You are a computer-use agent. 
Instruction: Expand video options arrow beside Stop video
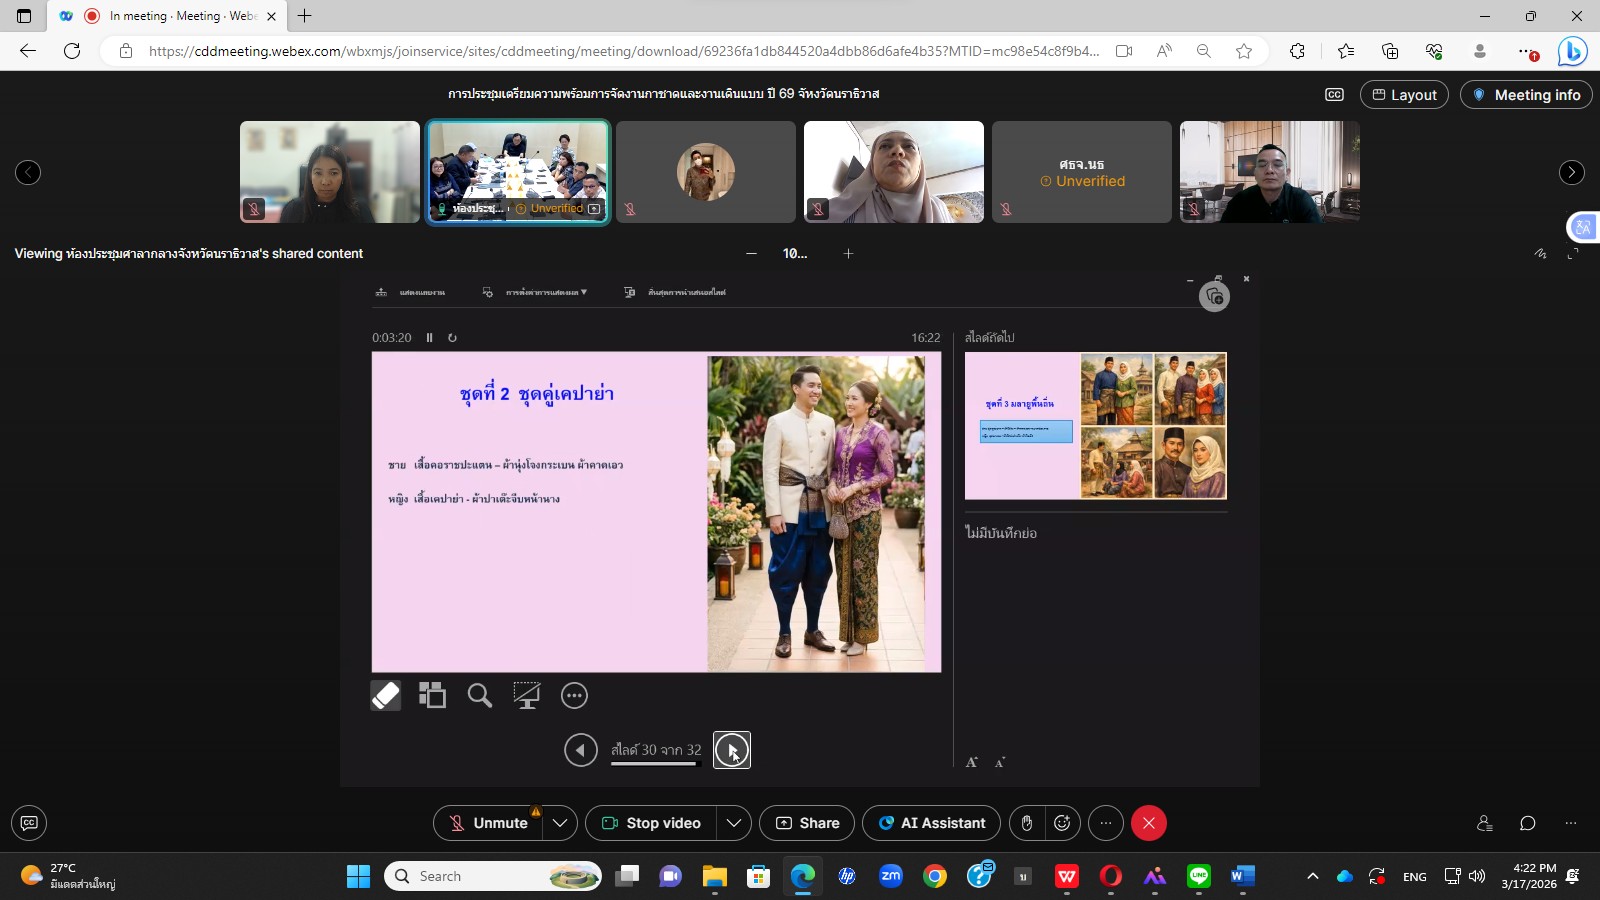pyautogui.click(x=734, y=823)
